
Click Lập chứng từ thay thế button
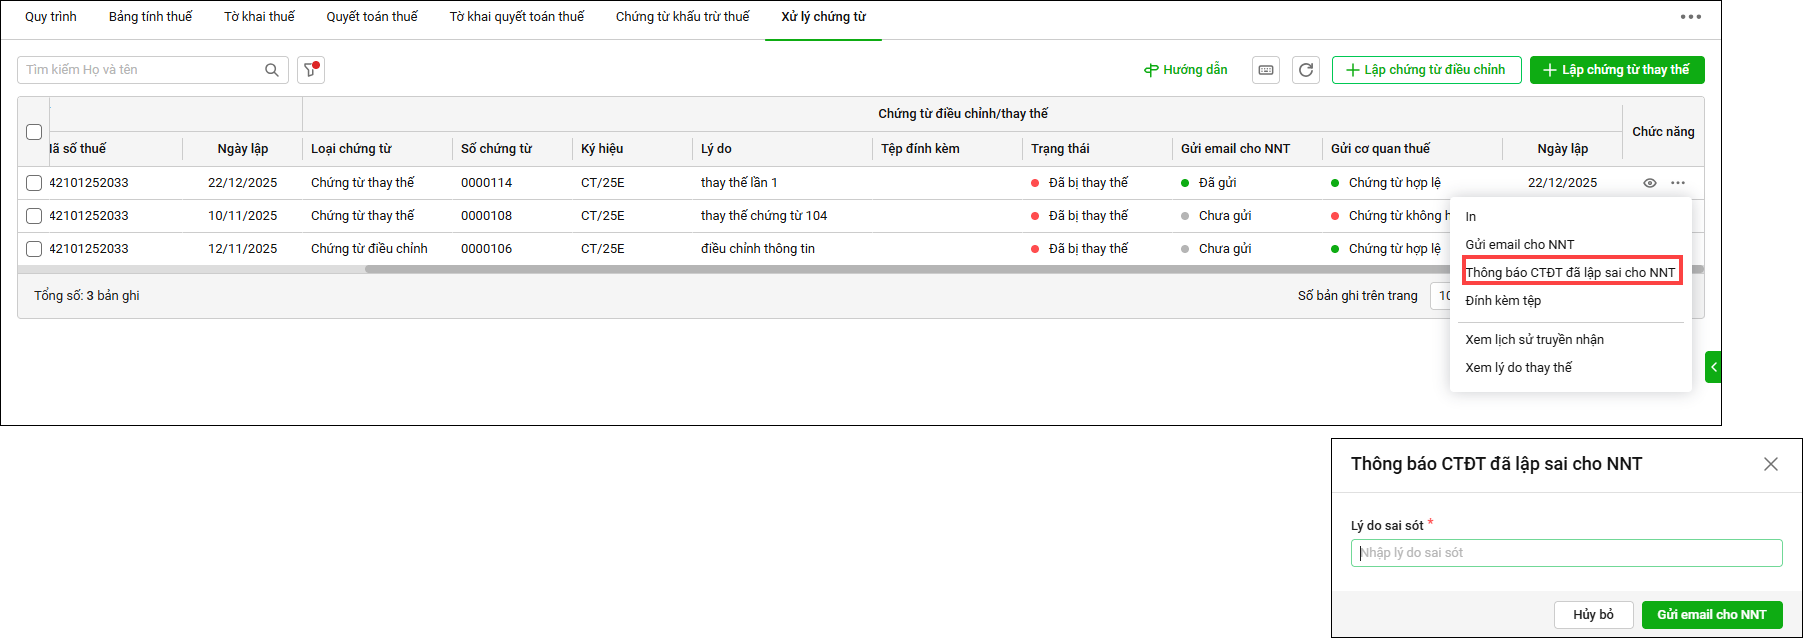[x=1616, y=70]
